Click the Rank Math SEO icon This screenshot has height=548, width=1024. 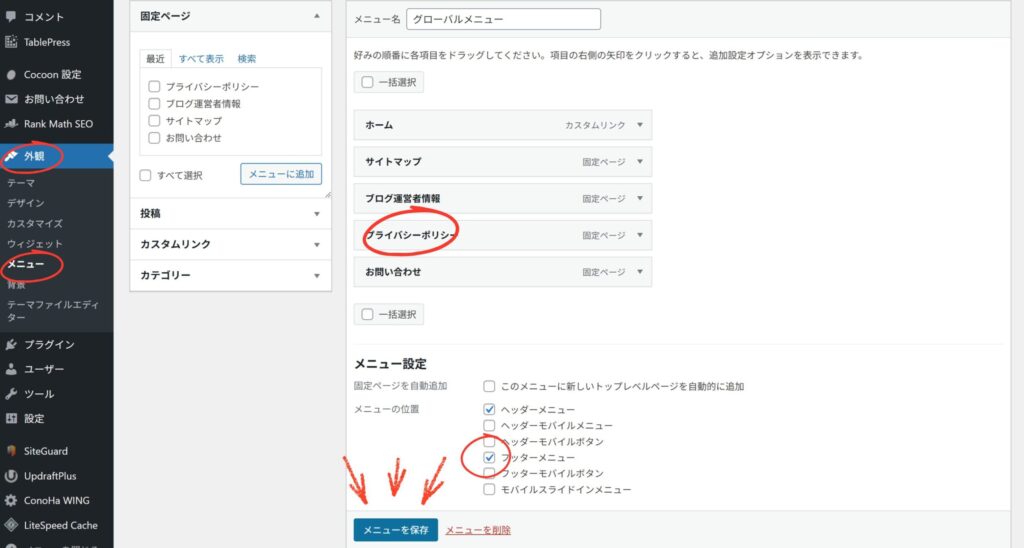[11, 123]
